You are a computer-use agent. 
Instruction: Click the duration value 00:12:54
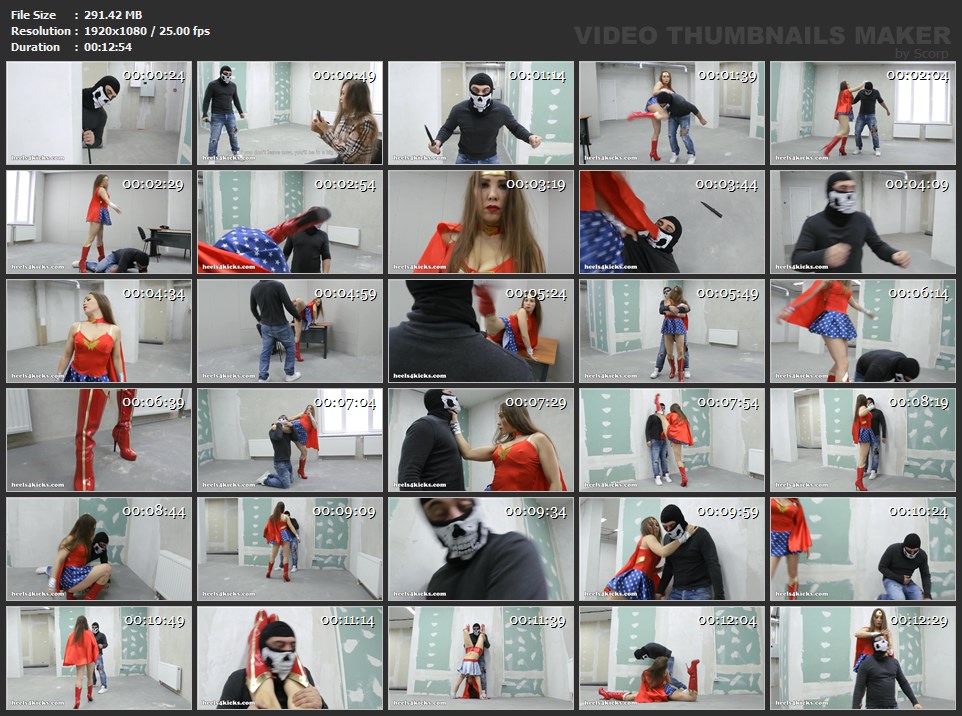[x=108, y=47]
